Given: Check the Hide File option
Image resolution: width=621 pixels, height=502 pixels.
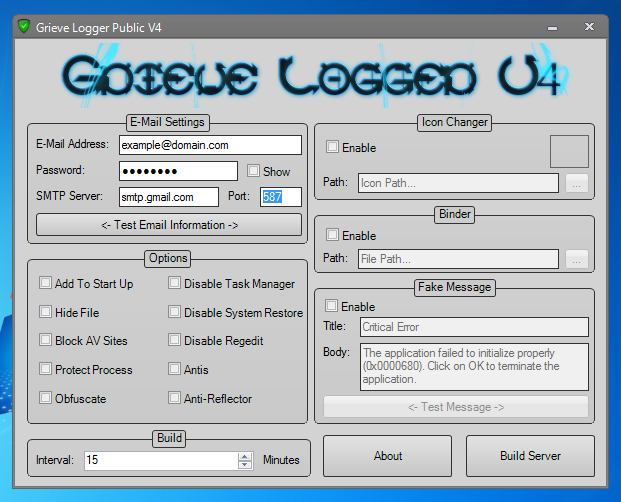Looking at the screenshot, I should tap(45, 312).
